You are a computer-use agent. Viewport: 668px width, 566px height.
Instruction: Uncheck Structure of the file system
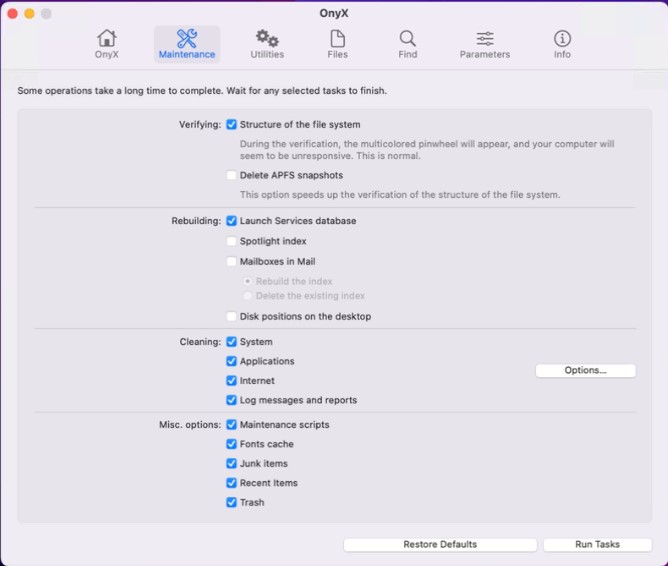pos(232,125)
